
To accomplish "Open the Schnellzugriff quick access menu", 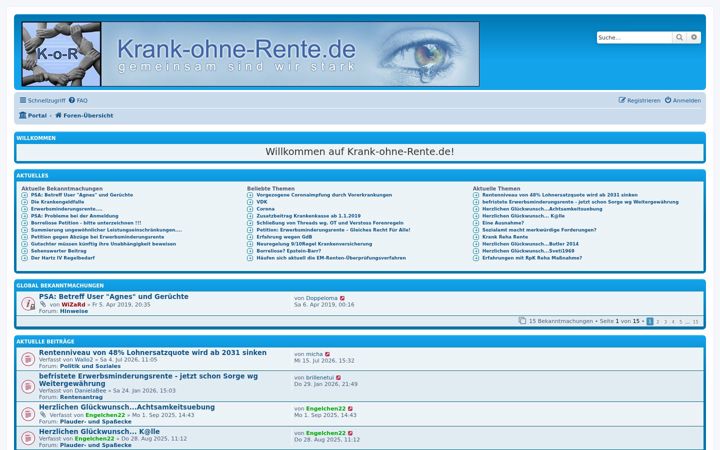I will click(x=43, y=100).
